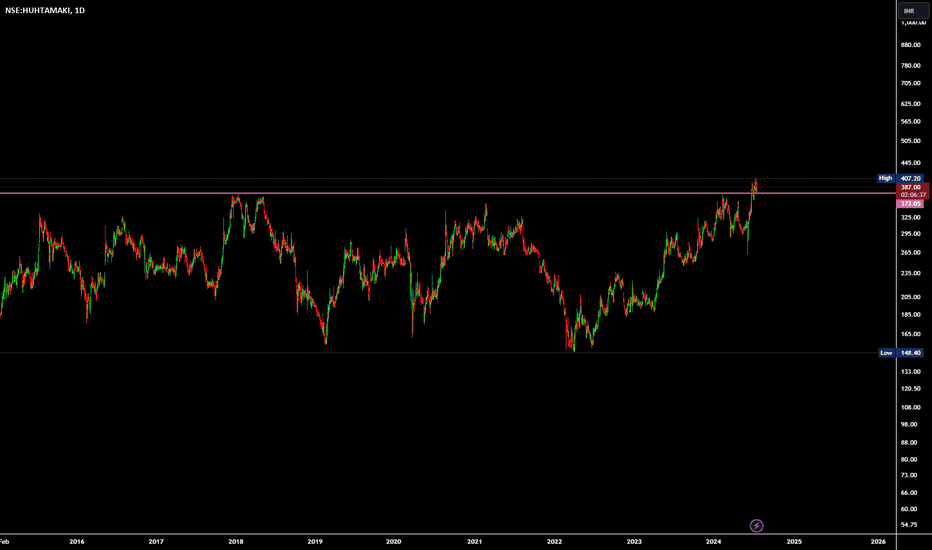The width and height of the screenshot is (932, 550).
Task: Click the 265.00 price axis label
Action: [x=911, y=252]
